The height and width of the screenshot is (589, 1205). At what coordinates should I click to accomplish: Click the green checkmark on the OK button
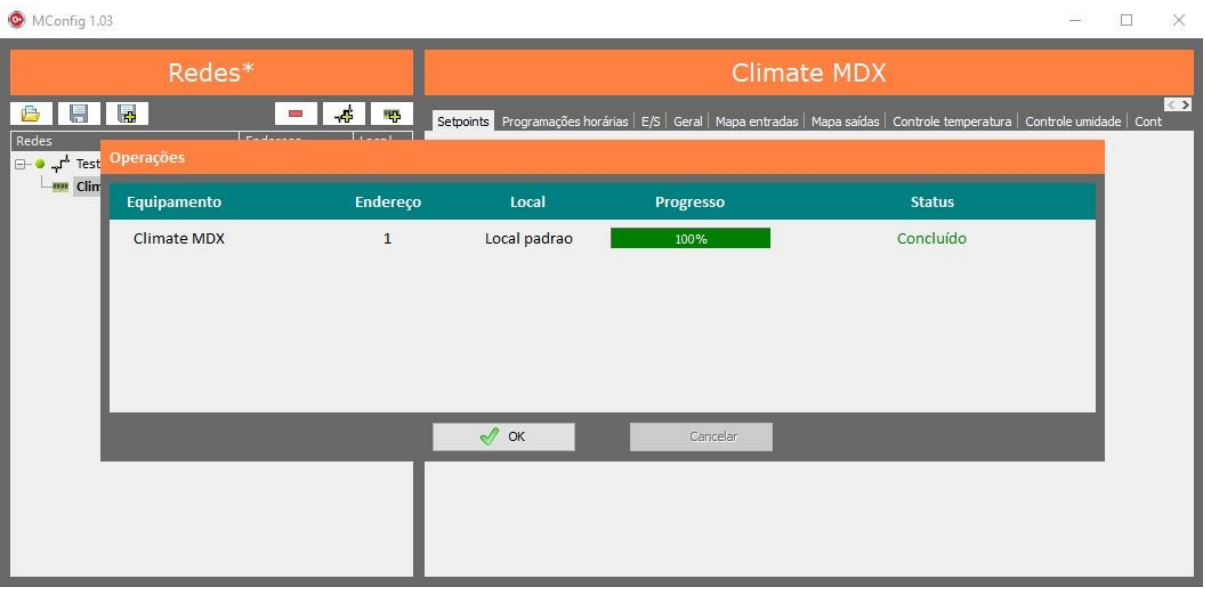click(x=489, y=437)
